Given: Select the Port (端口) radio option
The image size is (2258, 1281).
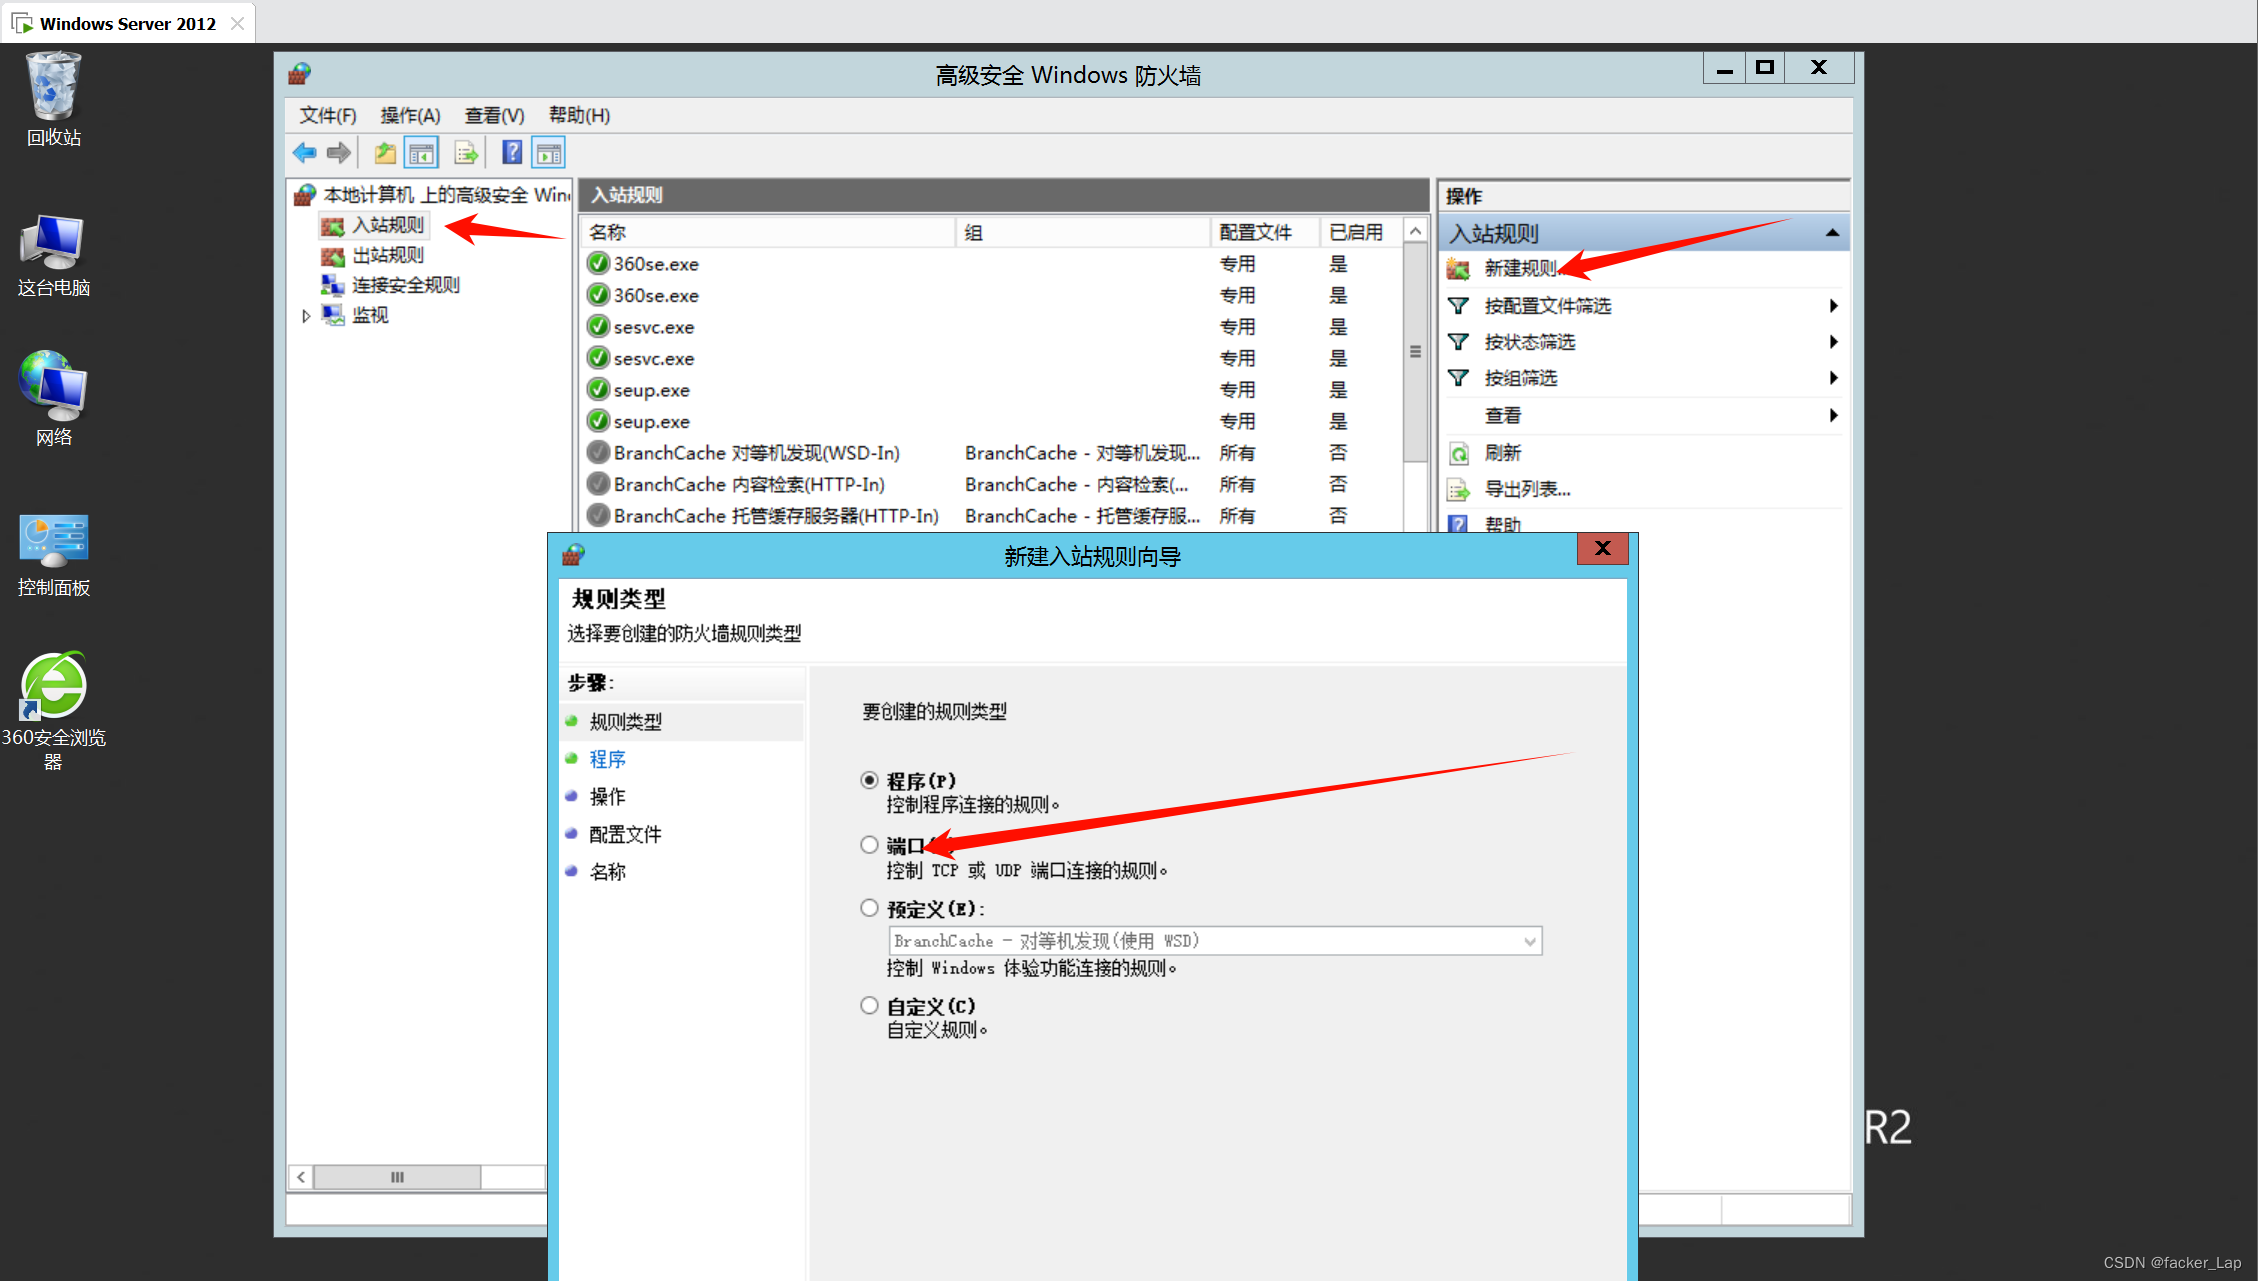Looking at the screenshot, I should pyautogui.click(x=869, y=845).
